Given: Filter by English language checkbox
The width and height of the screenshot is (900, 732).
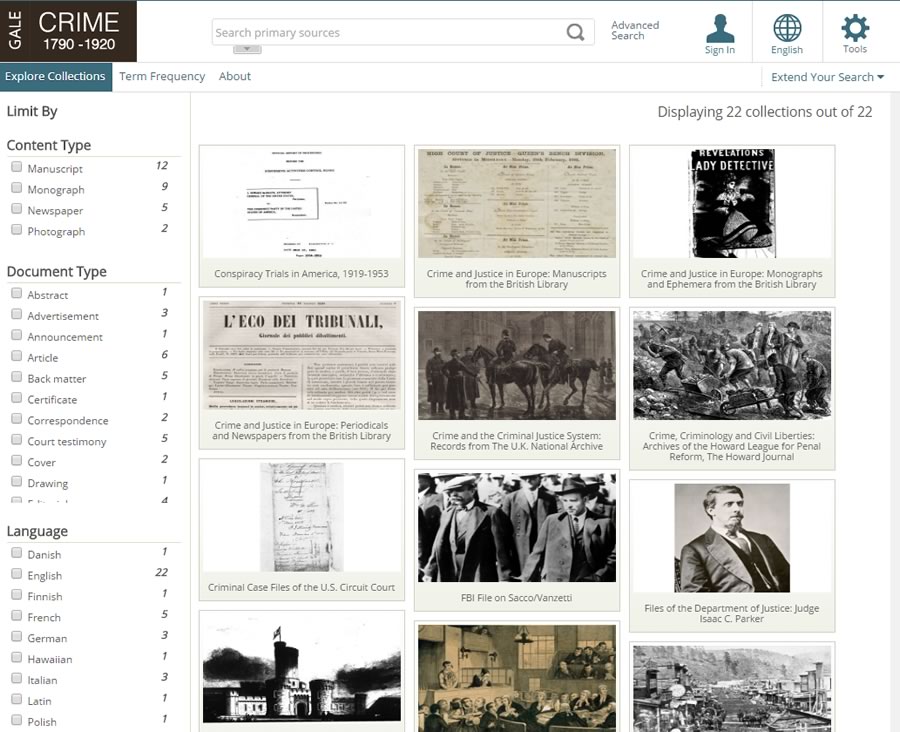Looking at the screenshot, I should [17, 574].
